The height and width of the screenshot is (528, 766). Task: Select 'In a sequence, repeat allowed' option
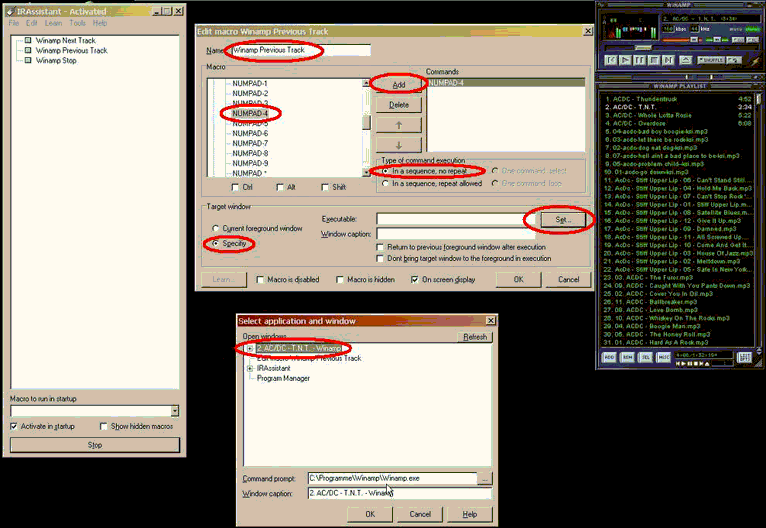[x=386, y=184]
